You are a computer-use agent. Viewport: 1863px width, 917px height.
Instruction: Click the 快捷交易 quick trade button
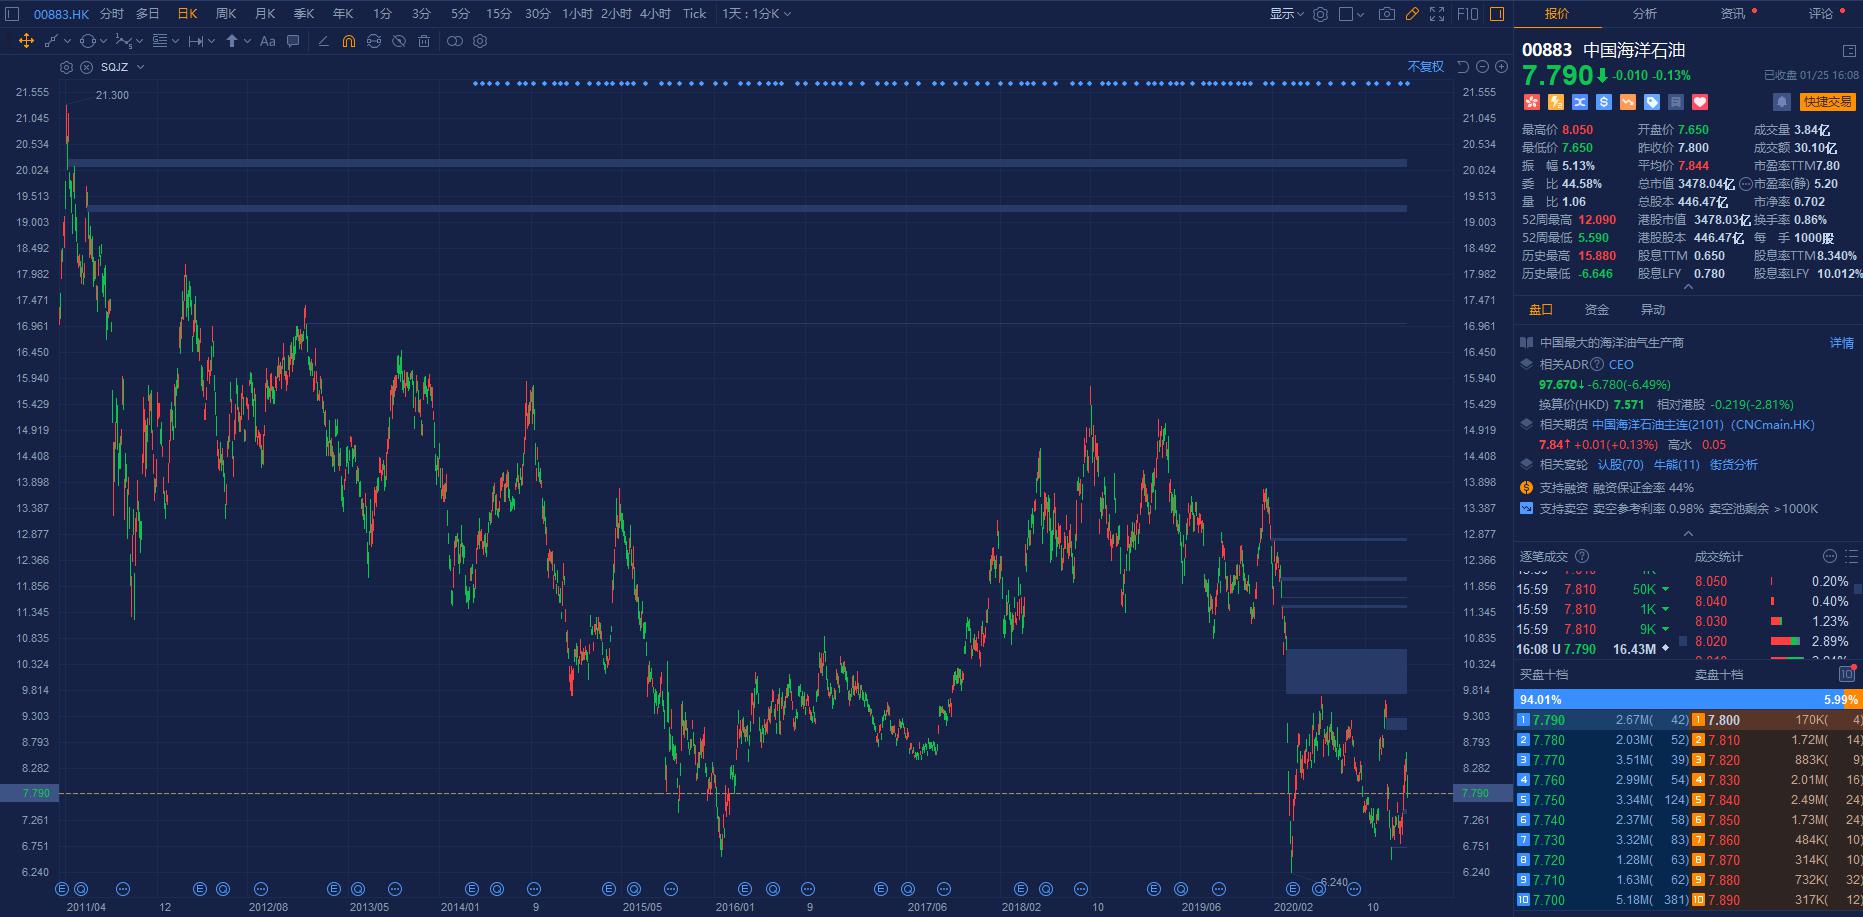pos(1827,102)
